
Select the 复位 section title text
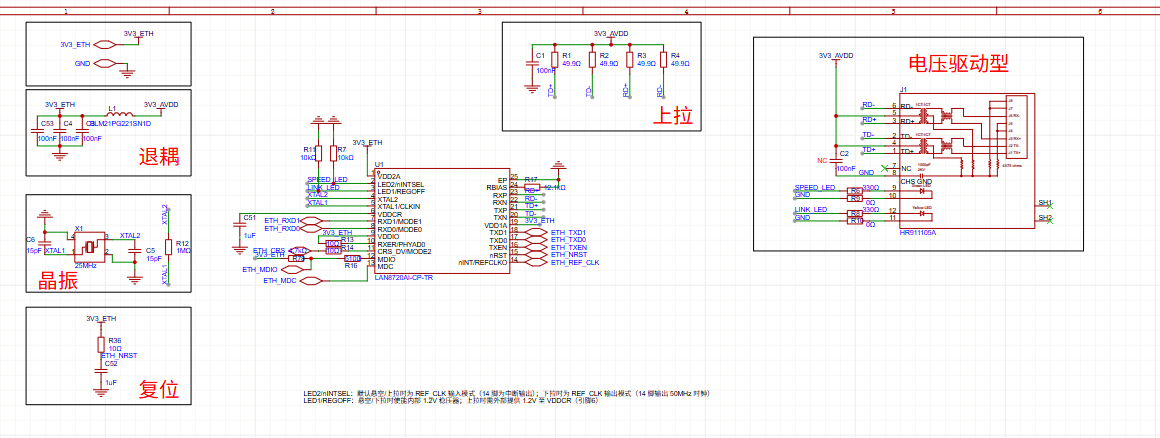158,390
